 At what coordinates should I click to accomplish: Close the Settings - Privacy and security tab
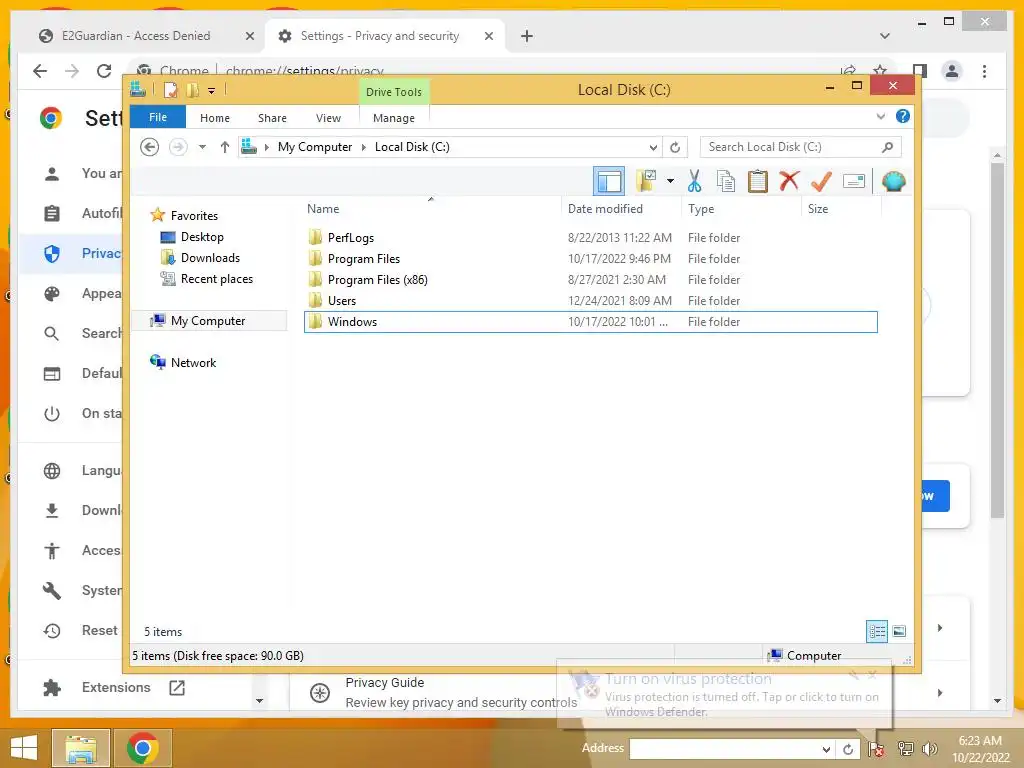pos(488,36)
